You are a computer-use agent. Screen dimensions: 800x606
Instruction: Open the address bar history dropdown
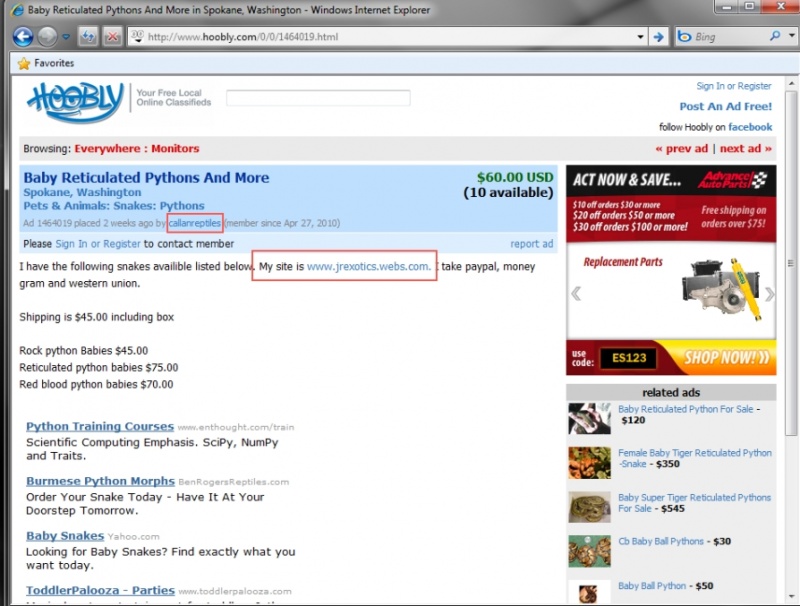640,37
